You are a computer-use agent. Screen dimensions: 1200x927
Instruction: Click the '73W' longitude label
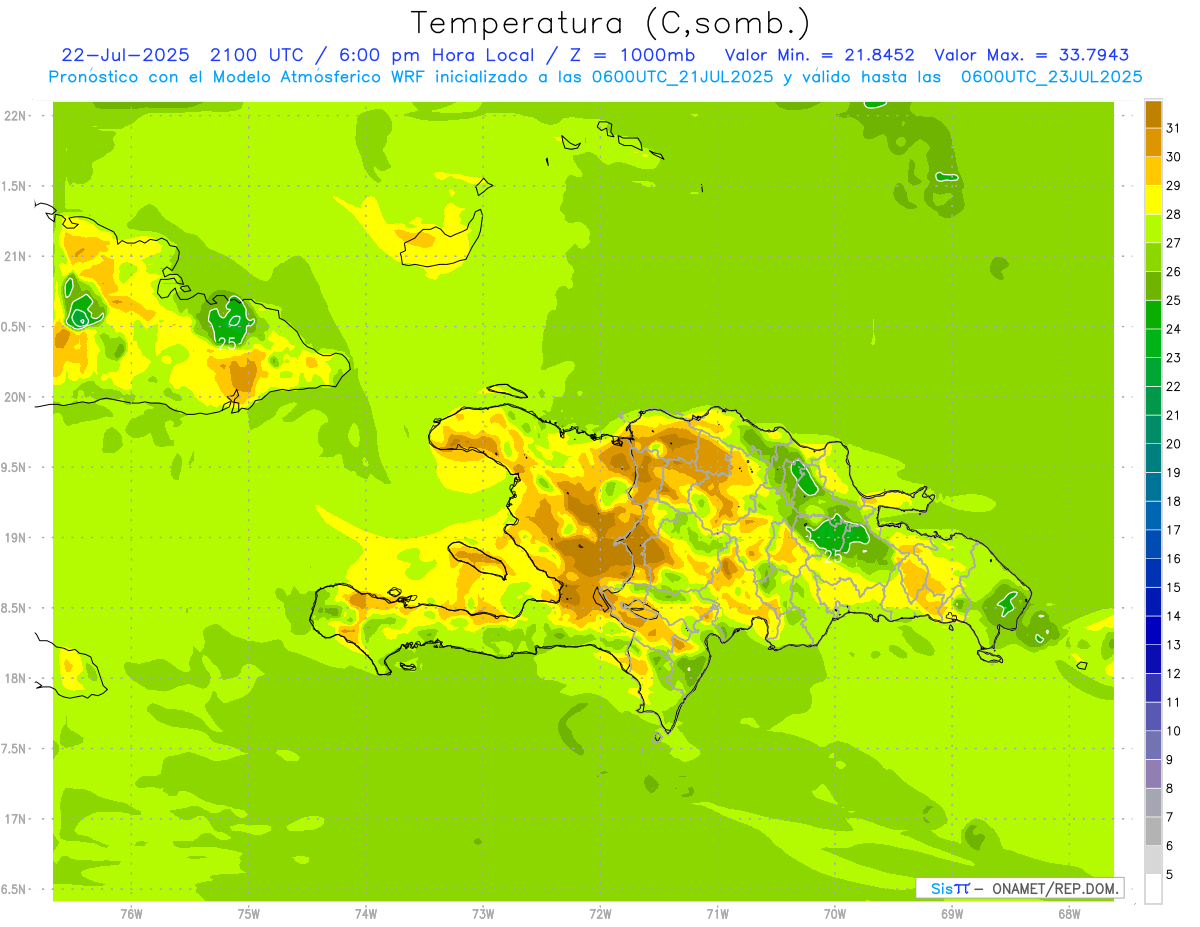click(483, 913)
